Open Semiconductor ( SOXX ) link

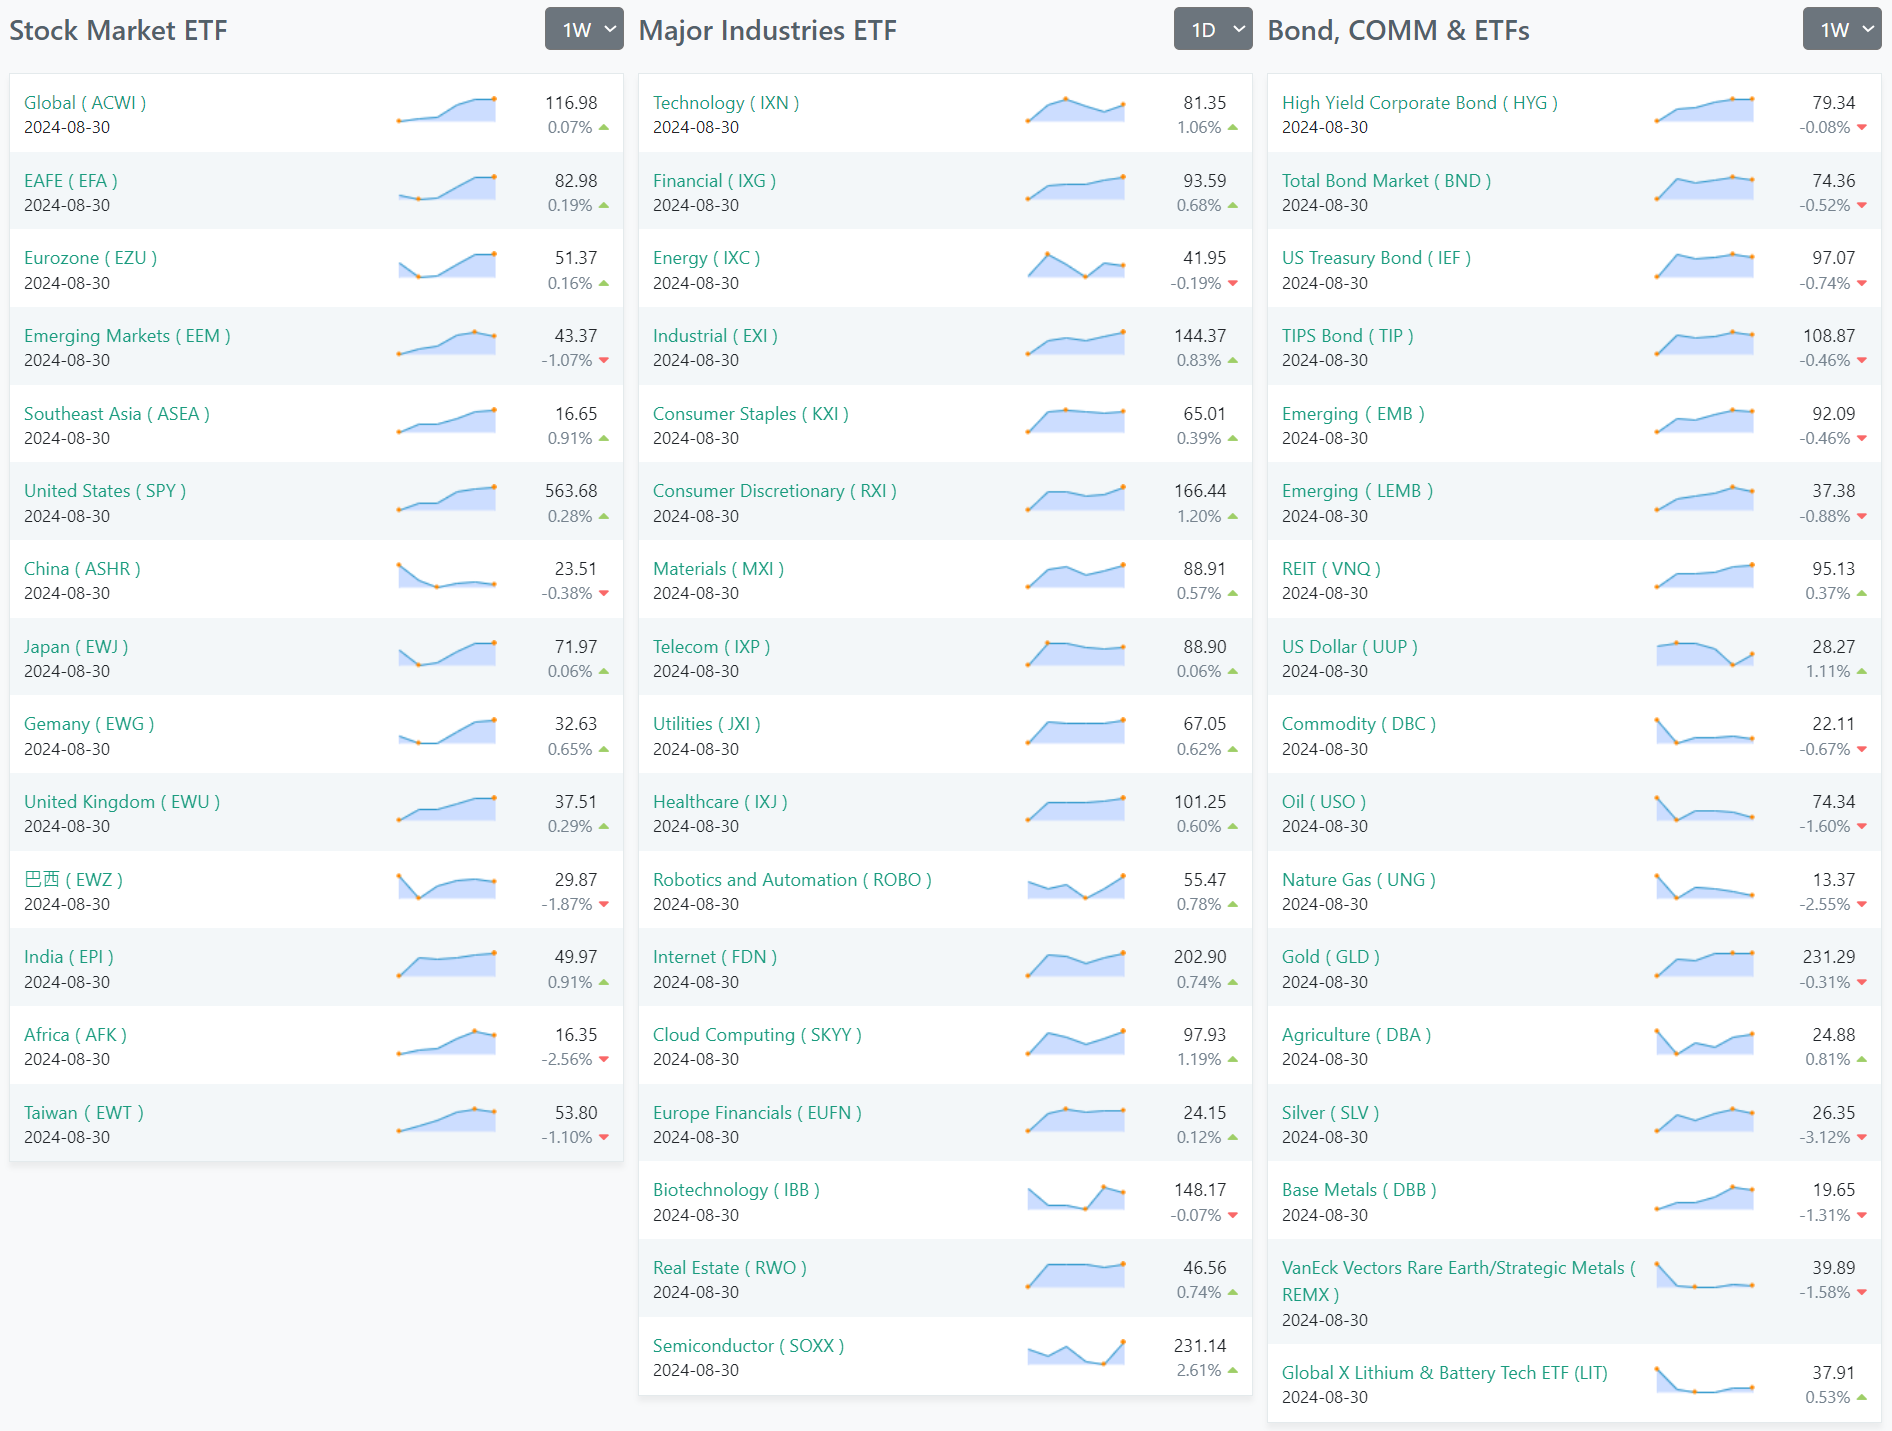click(x=748, y=1346)
